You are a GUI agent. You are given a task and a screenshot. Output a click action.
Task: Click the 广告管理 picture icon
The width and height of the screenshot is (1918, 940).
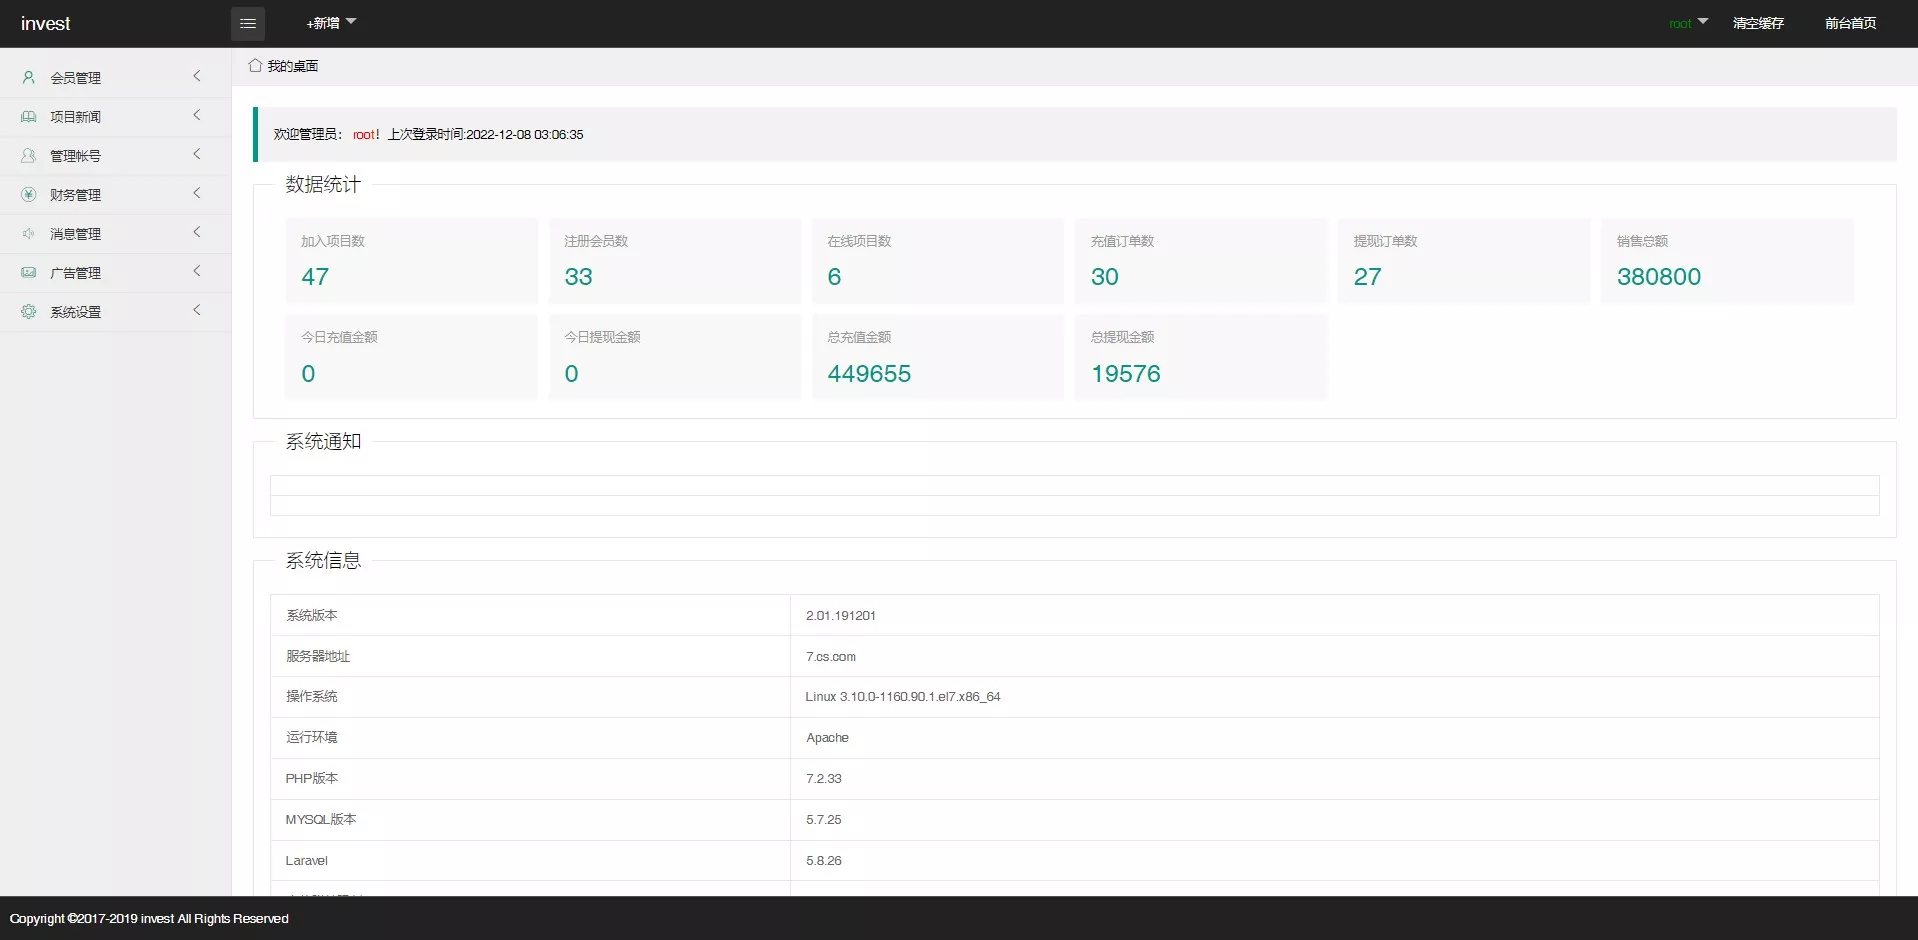pos(29,272)
